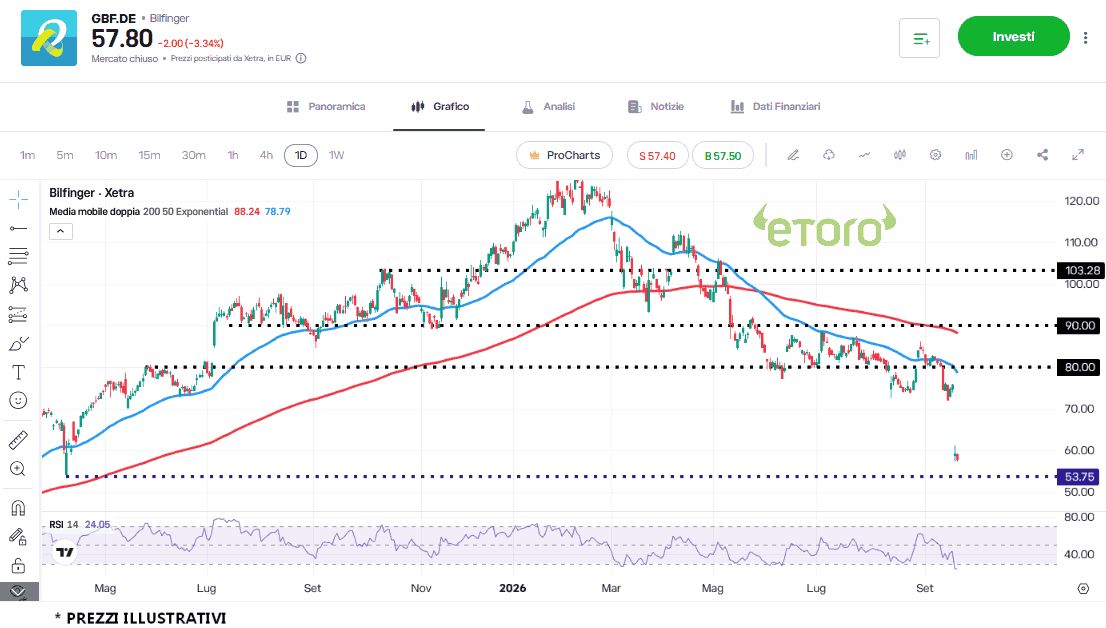1106x628 pixels.
Task: Select the 4h timeframe
Action: click(266, 155)
